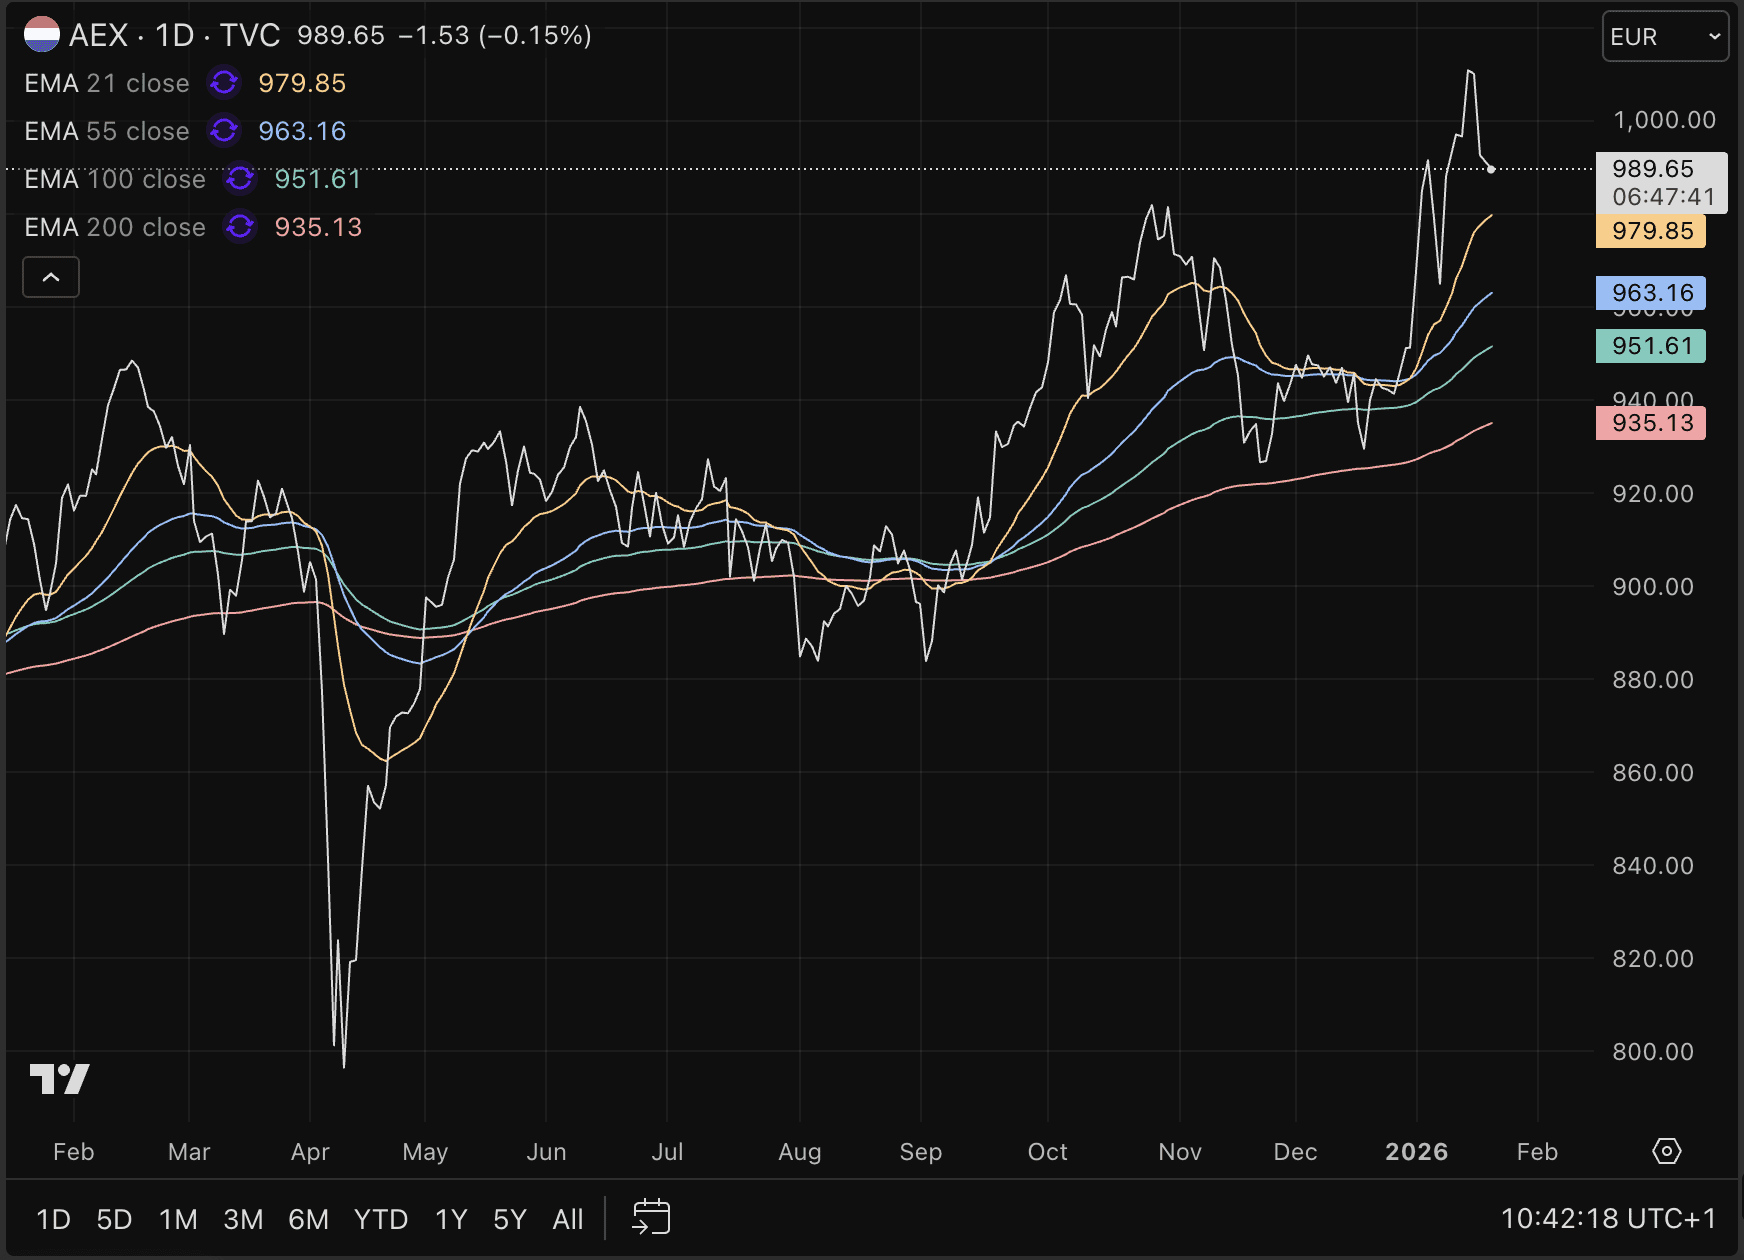
Task: Click the Apr label on time axis
Action: (x=310, y=1152)
